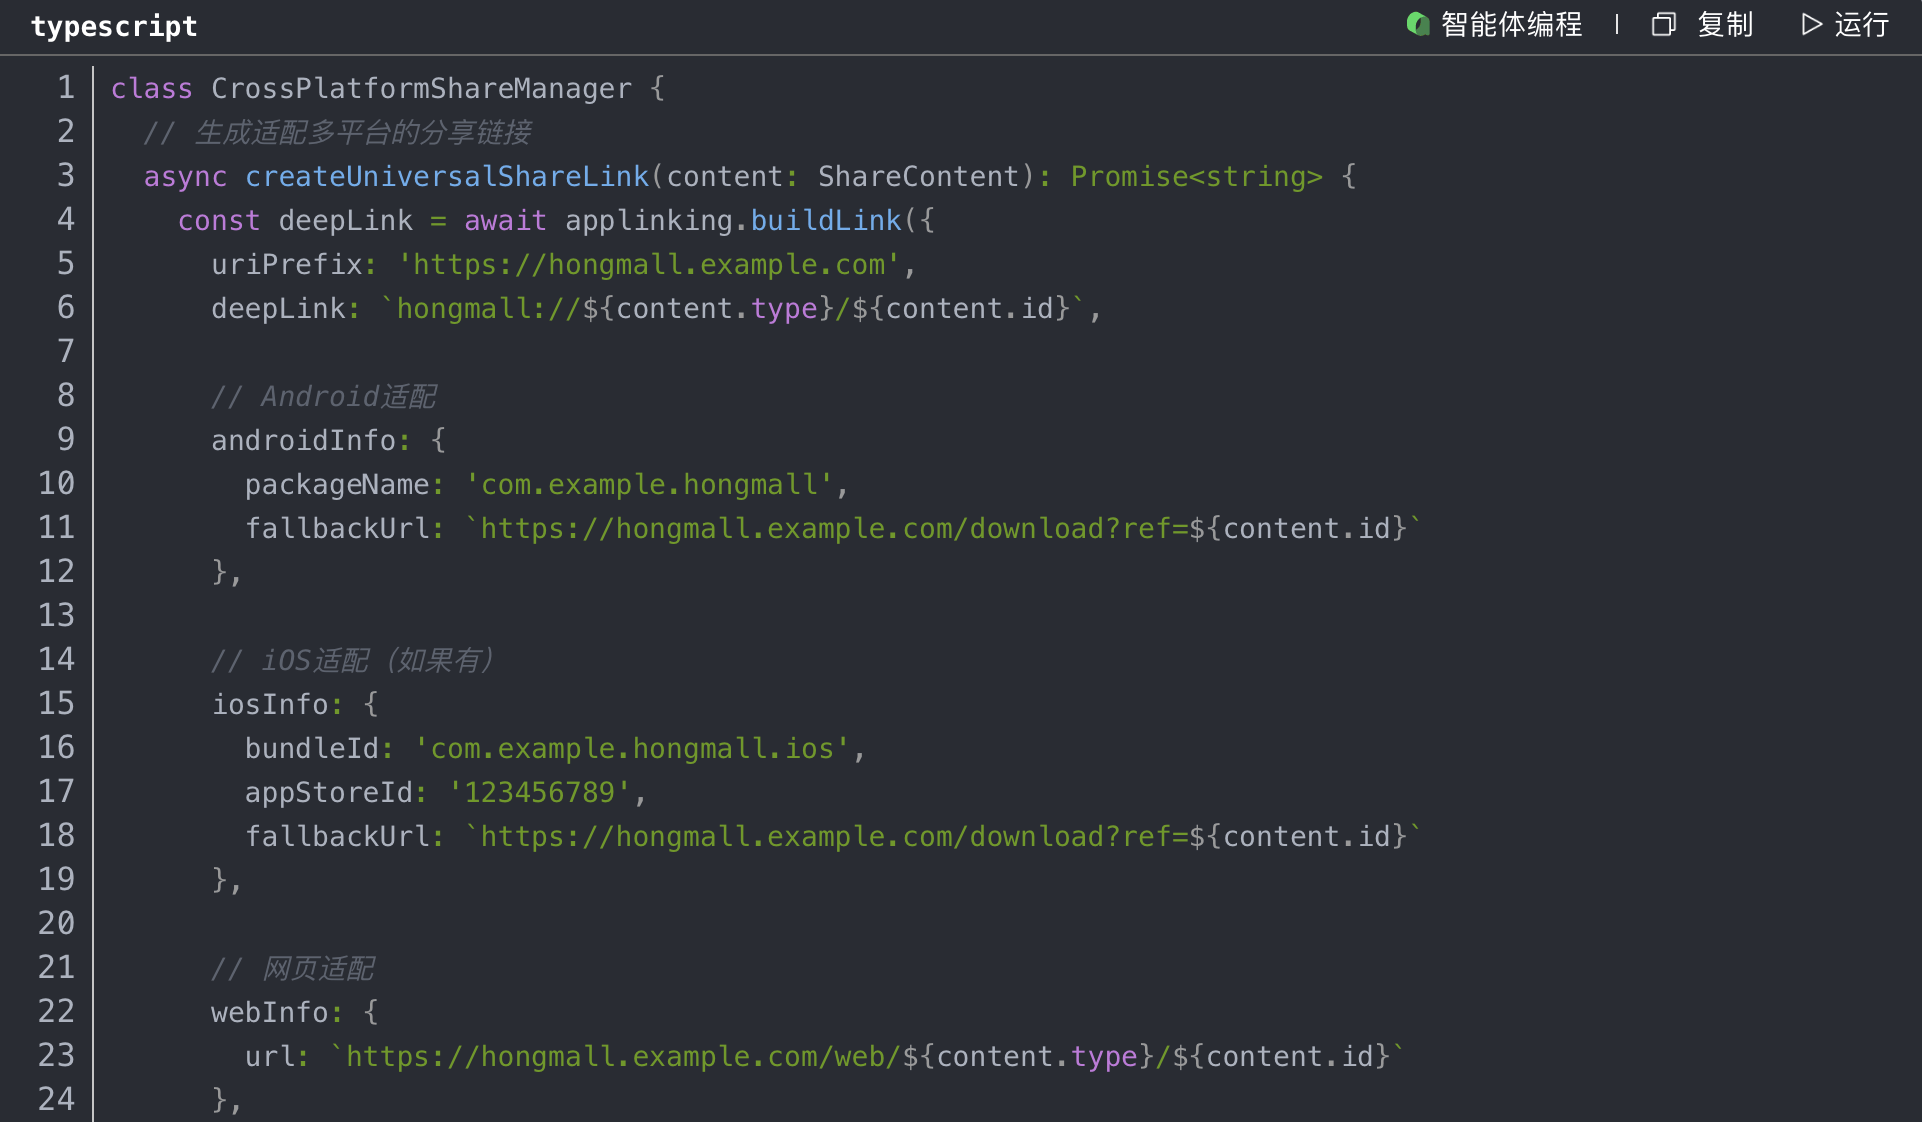Click the CrossPlatformShareManager class name
The height and width of the screenshot is (1122, 1922).
421,88
